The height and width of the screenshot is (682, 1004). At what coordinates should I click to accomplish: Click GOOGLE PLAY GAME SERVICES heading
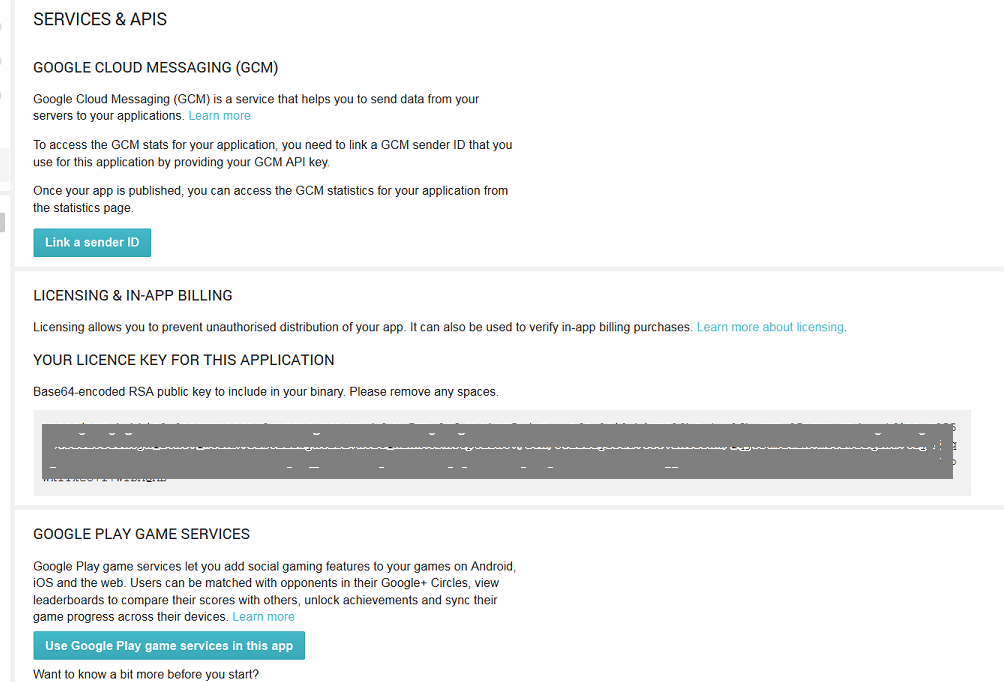142,534
